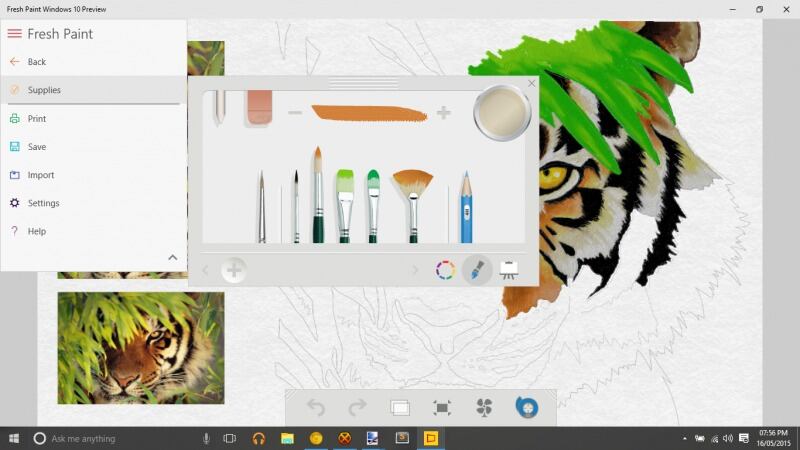This screenshot has height=450, width=800.
Task: Toggle the hamburger menu button
Action: 14,34
